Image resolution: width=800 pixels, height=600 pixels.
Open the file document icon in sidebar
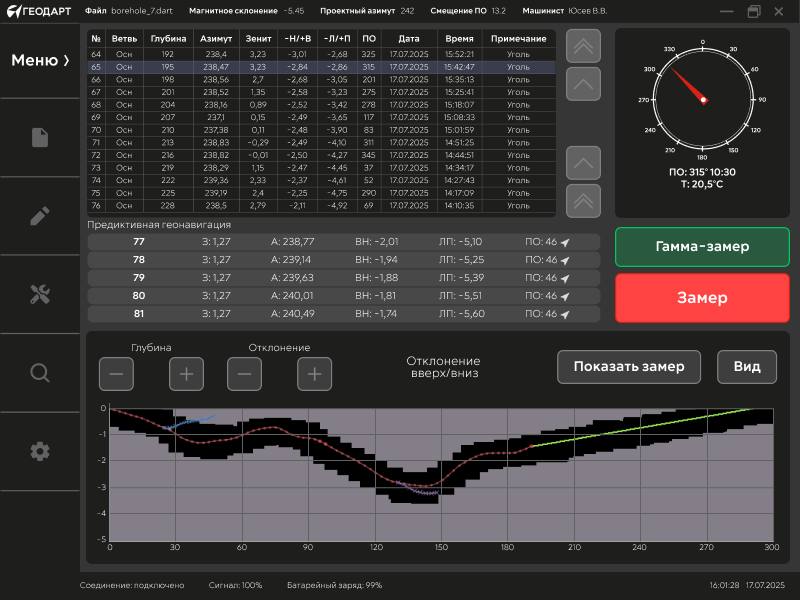(40, 138)
